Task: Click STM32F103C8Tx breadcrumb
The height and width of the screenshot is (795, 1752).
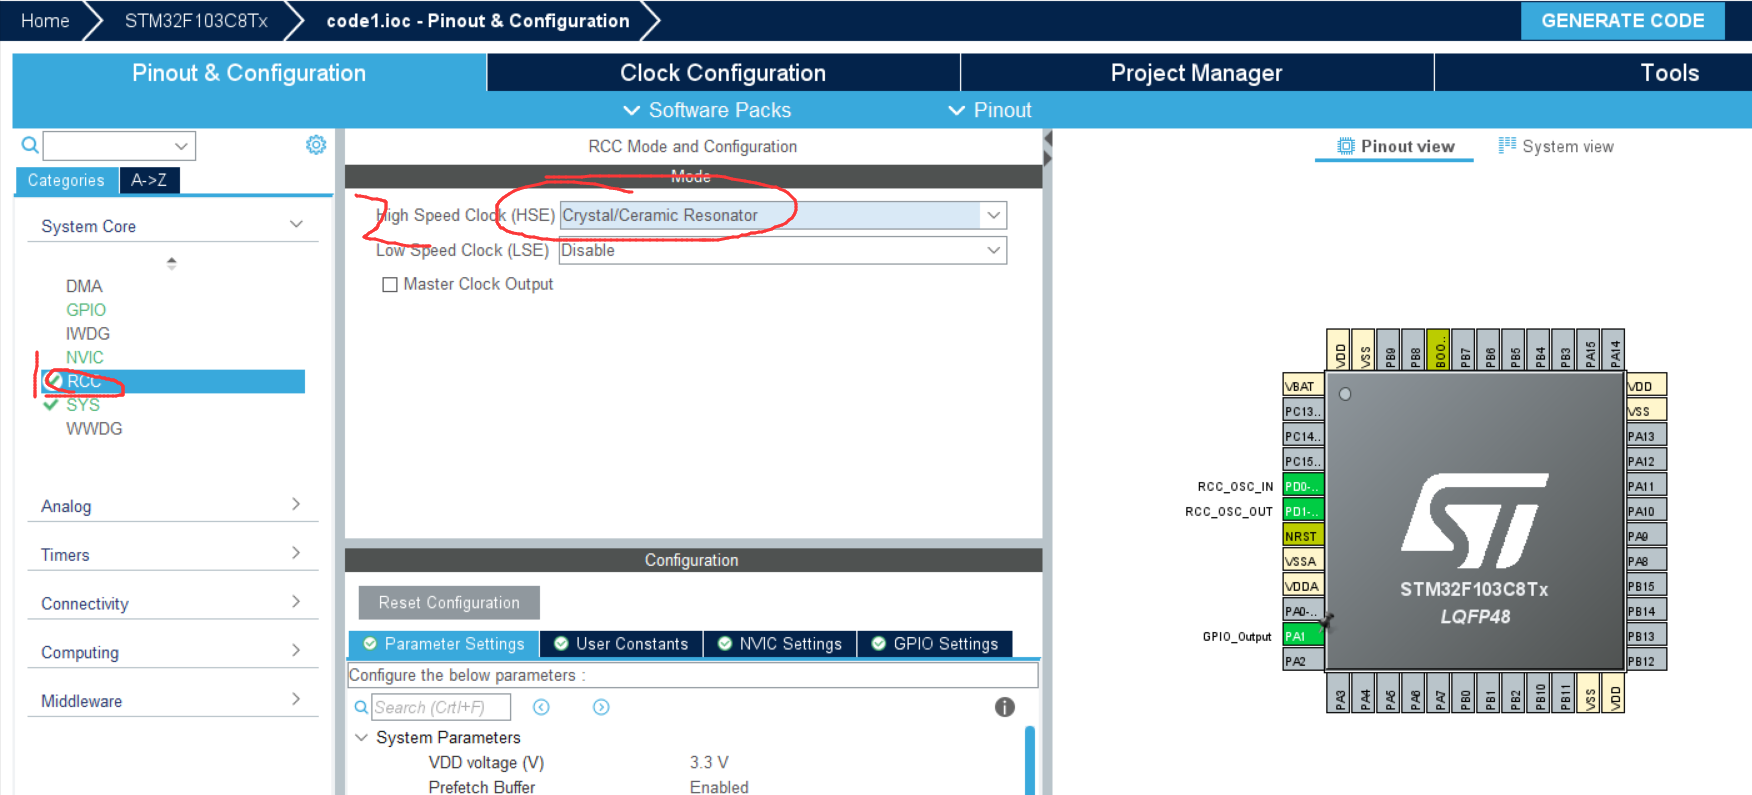Action: 196,21
